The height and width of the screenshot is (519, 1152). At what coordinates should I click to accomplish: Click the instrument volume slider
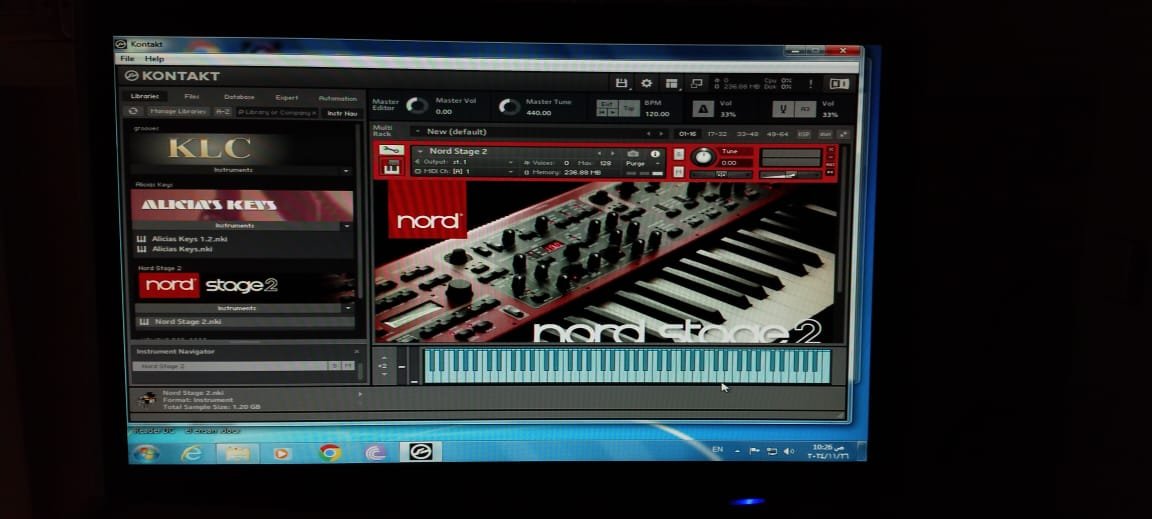[790, 175]
